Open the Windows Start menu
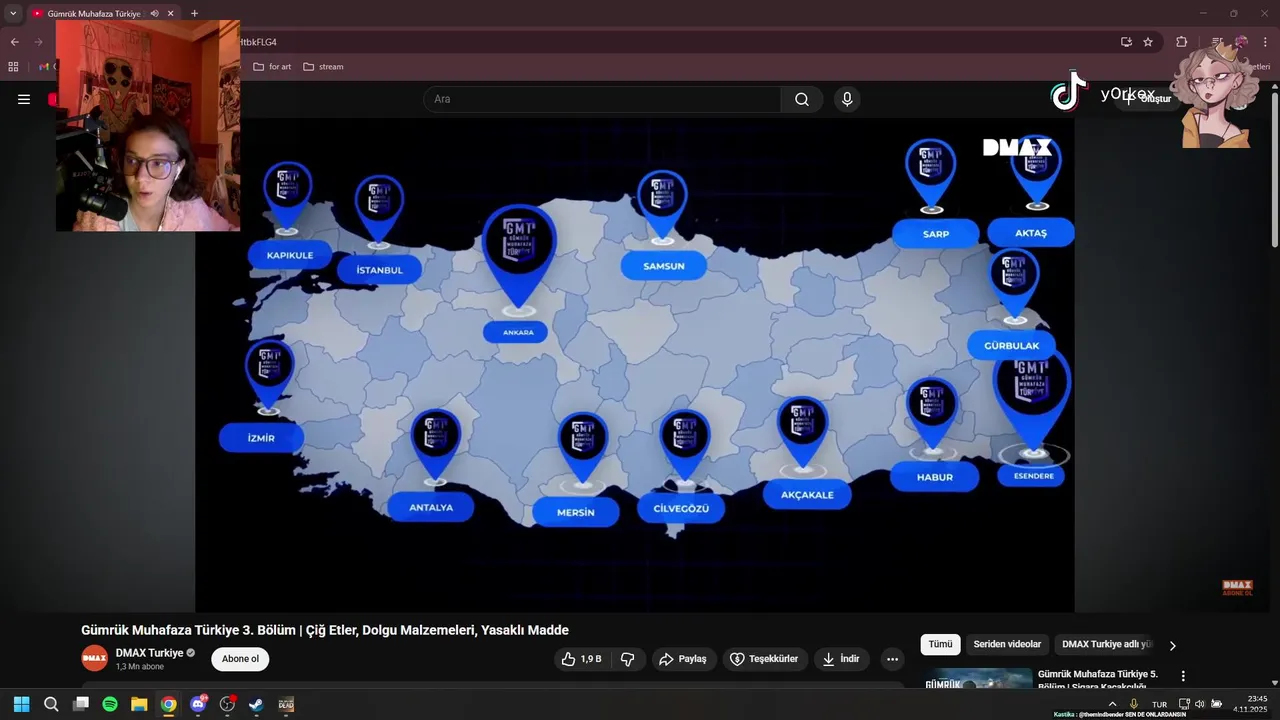The width and height of the screenshot is (1280, 720). (21, 704)
